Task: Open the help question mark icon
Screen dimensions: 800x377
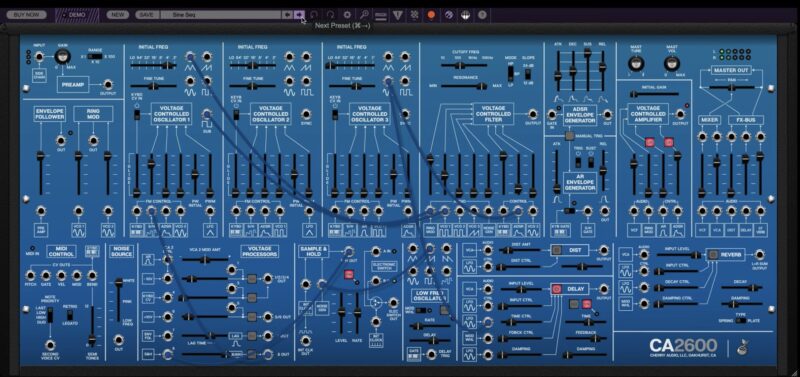Action: coord(482,15)
